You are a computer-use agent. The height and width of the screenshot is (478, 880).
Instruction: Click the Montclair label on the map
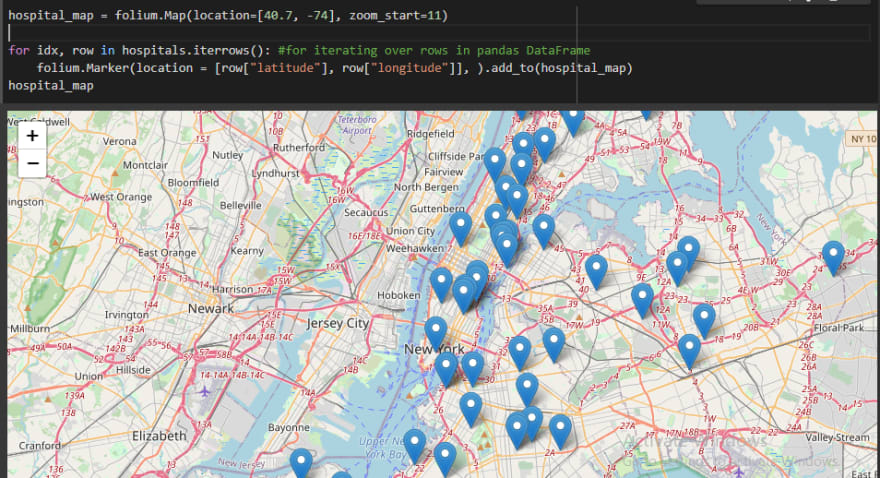[x=145, y=165]
